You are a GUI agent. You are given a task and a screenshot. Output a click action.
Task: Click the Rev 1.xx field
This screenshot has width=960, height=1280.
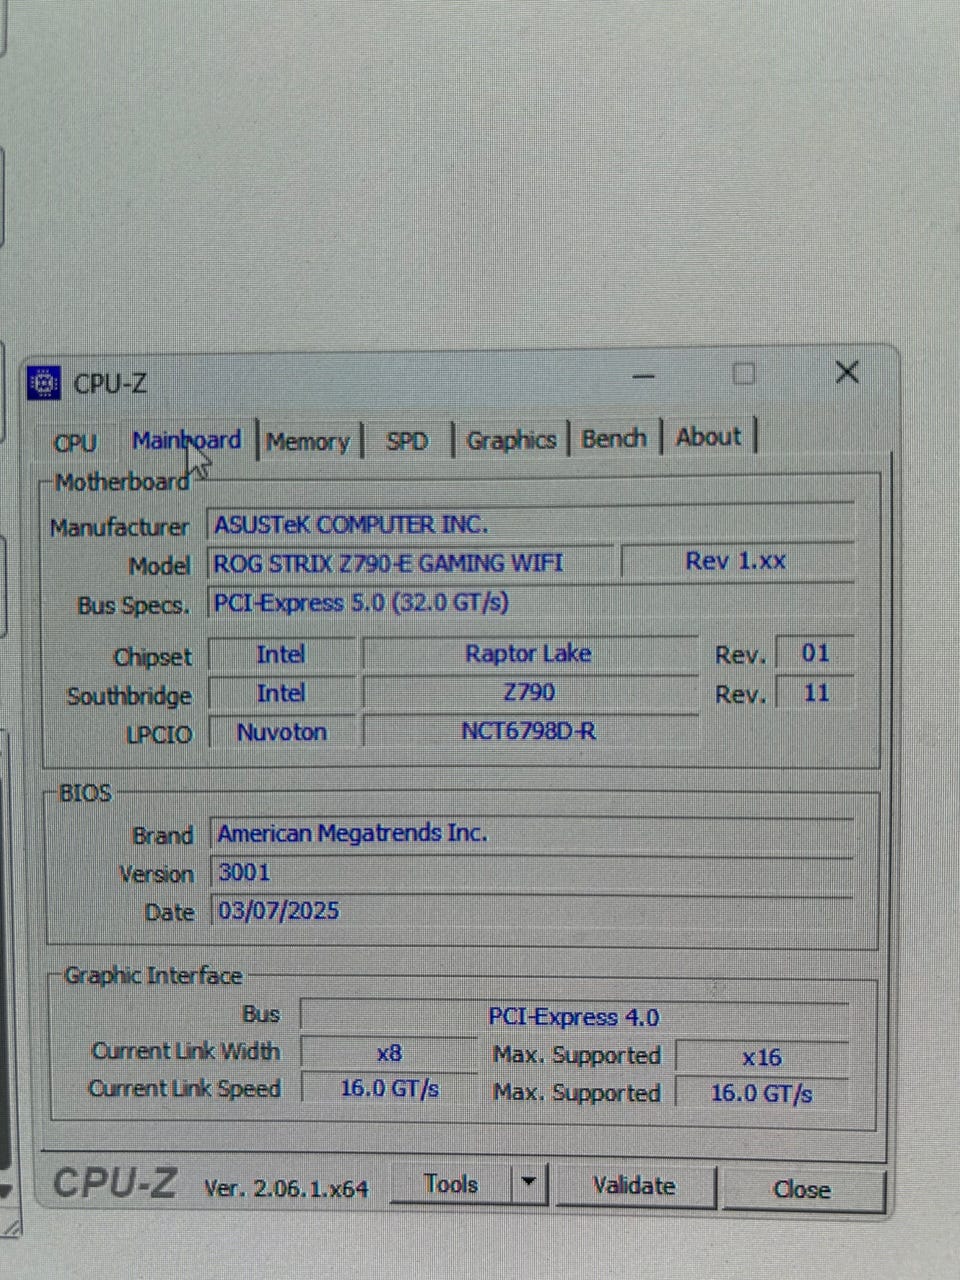pyautogui.click(x=737, y=561)
